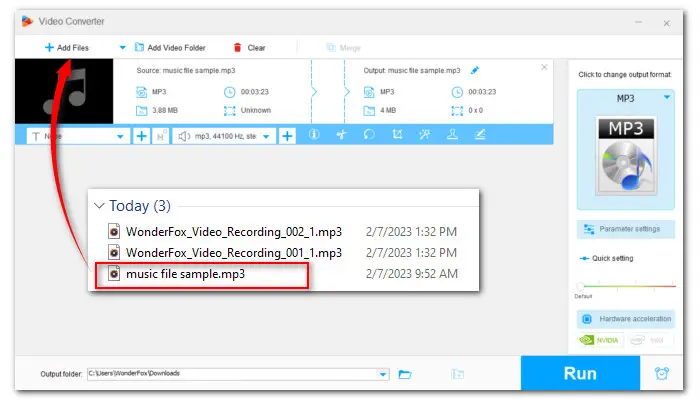Open the alarm clock scheduler icon
Viewport: 700px width, 407px height.
(x=662, y=373)
